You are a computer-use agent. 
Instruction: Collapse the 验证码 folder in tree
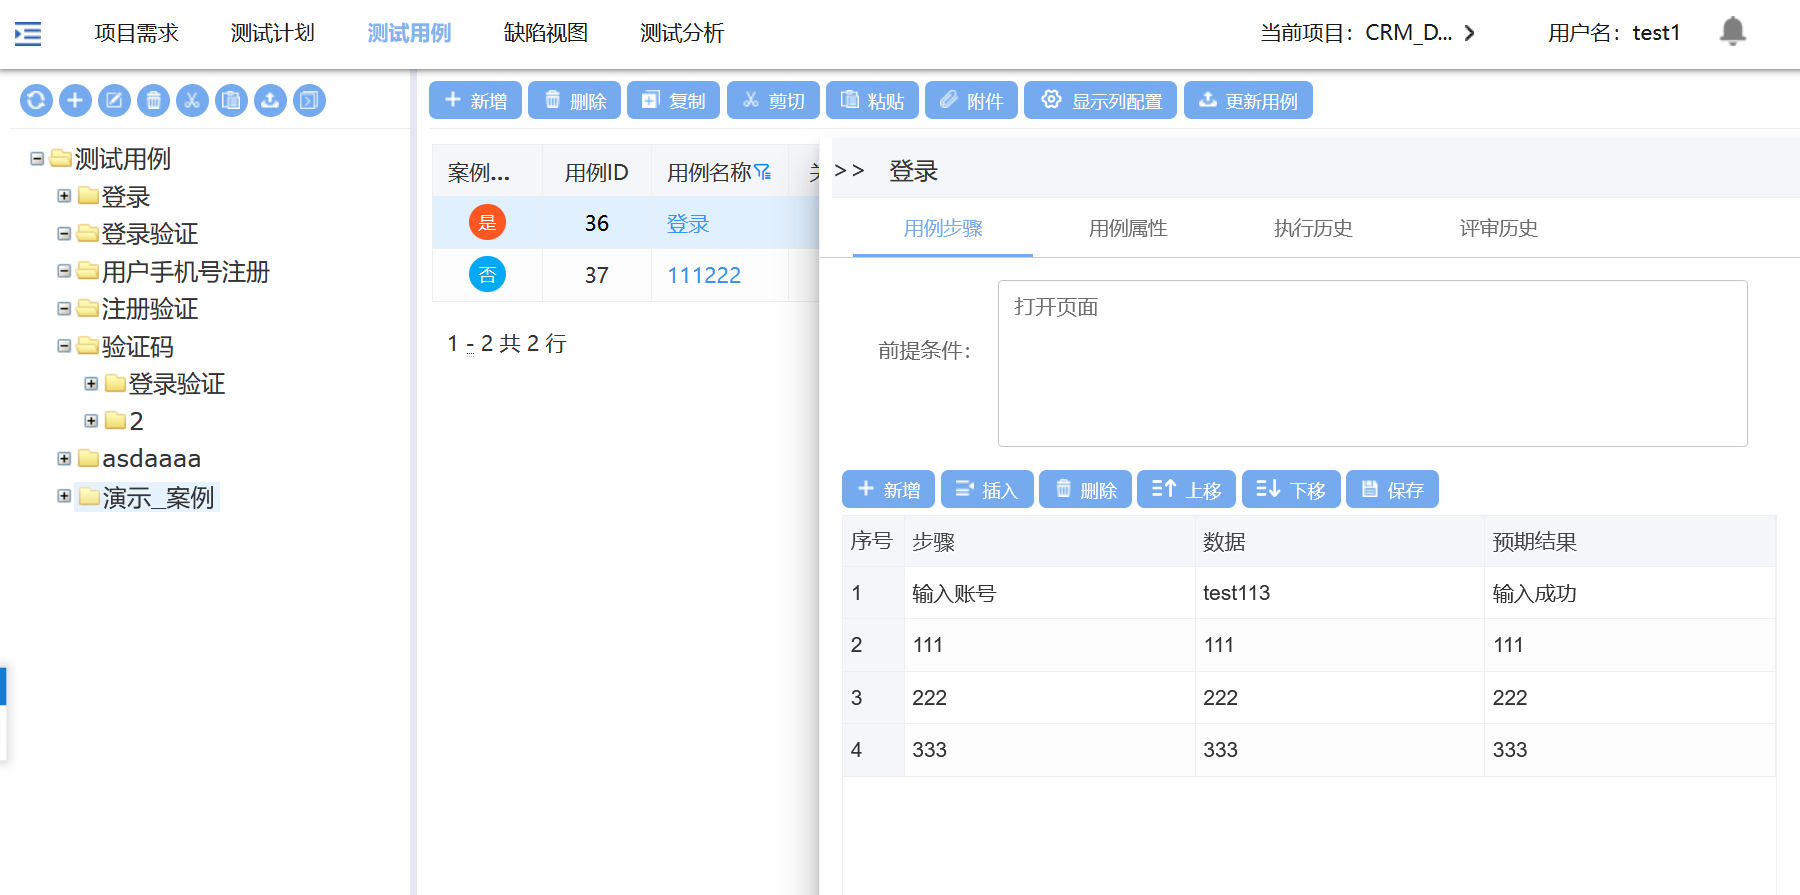point(64,346)
